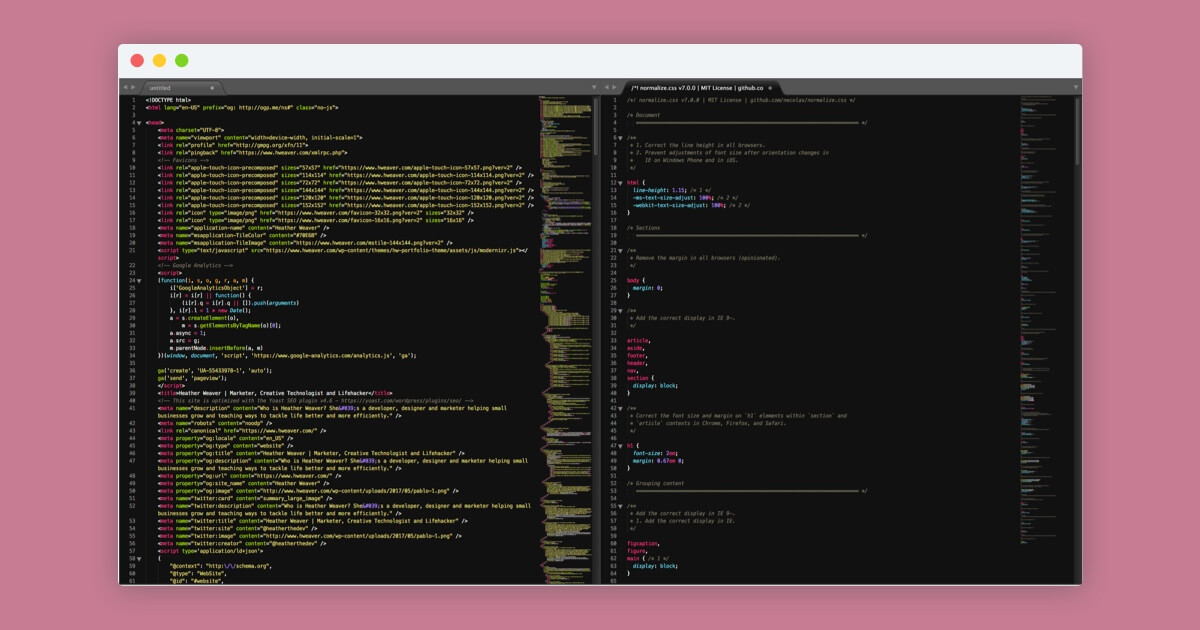
Task: Click the '<!DOCTYPE html>' line
Action: click(x=168, y=100)
